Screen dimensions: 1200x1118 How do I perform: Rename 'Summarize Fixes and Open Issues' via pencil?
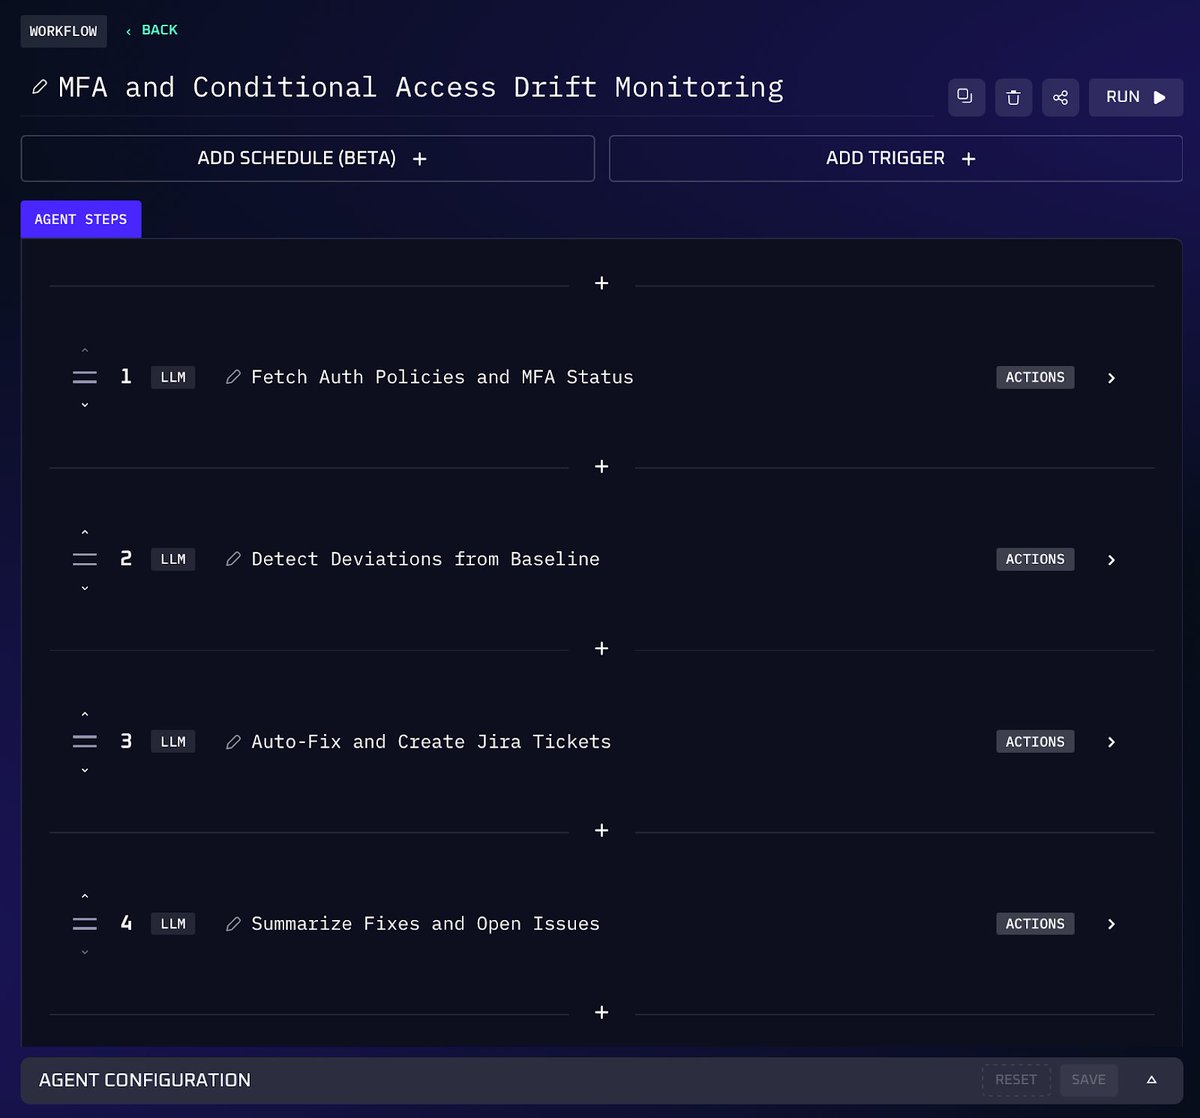[233, 924]
